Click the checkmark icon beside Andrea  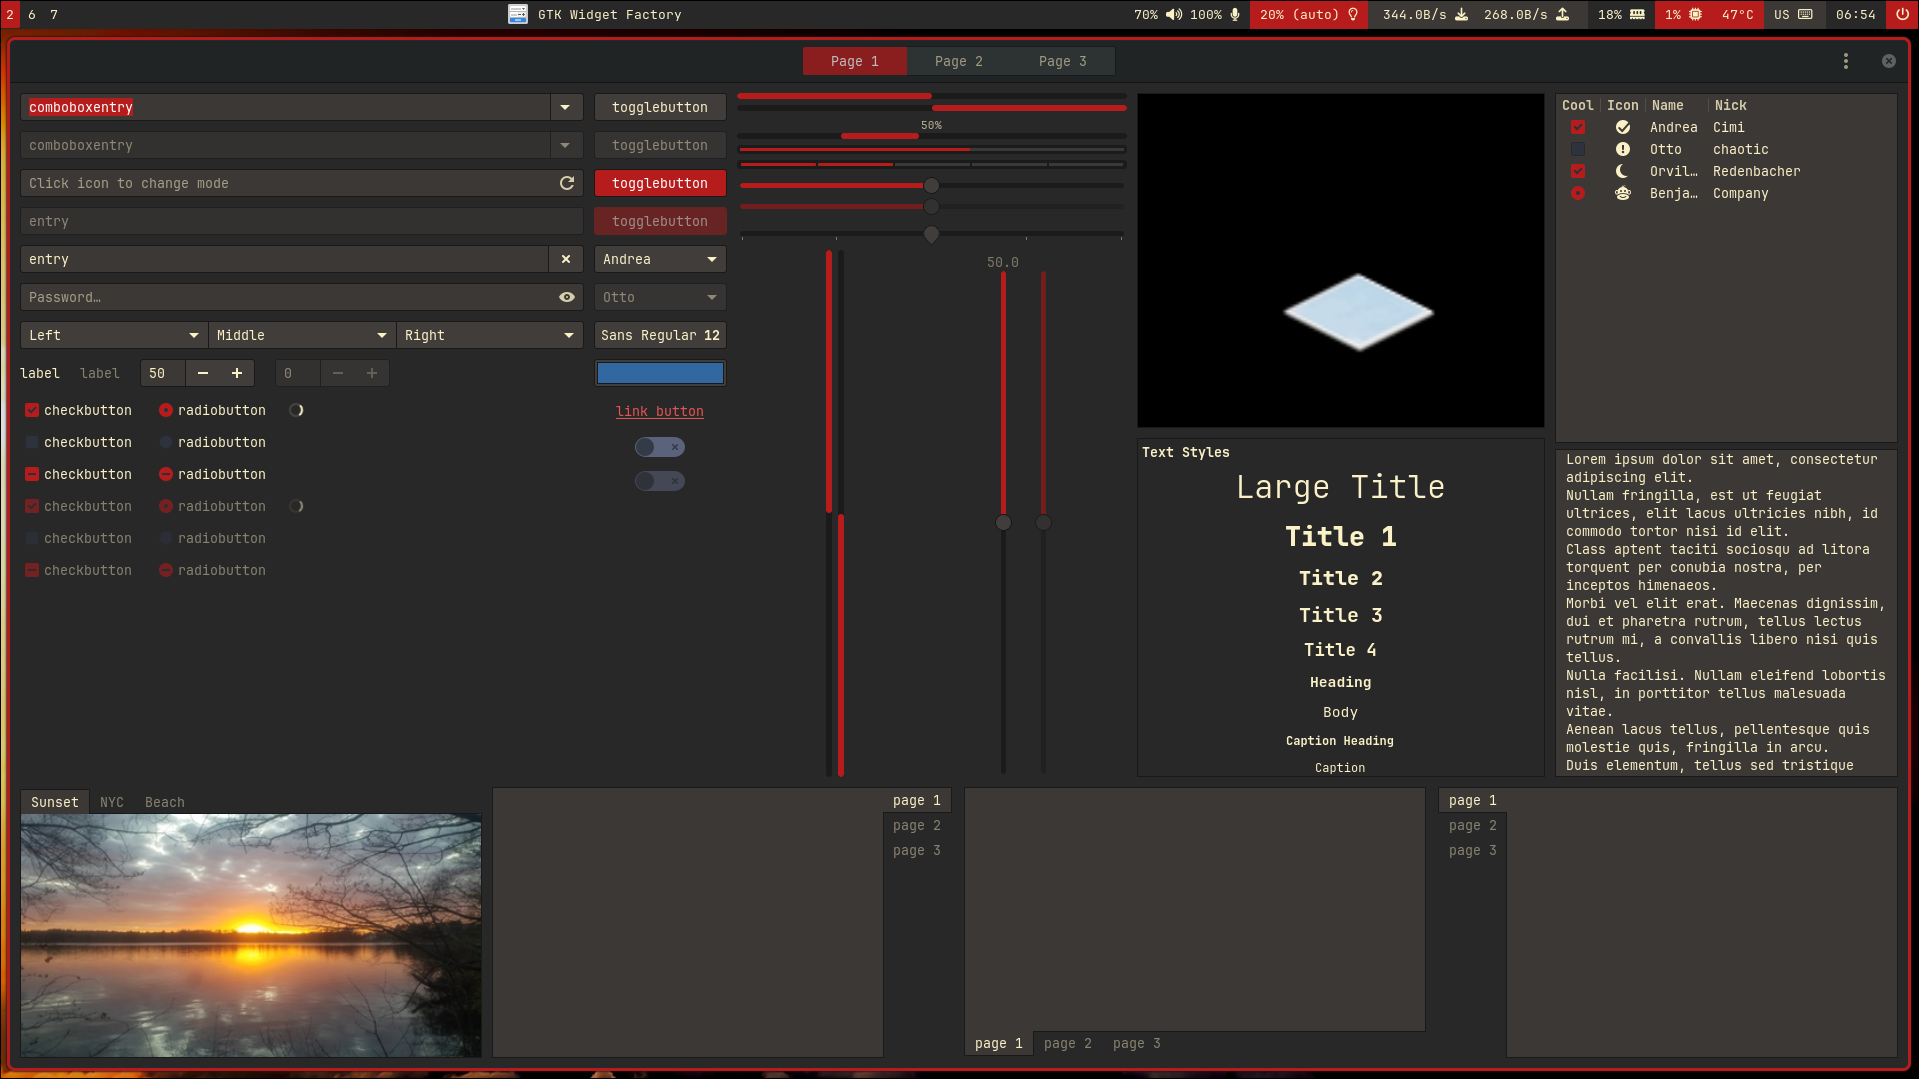(x=1622, y=127)
